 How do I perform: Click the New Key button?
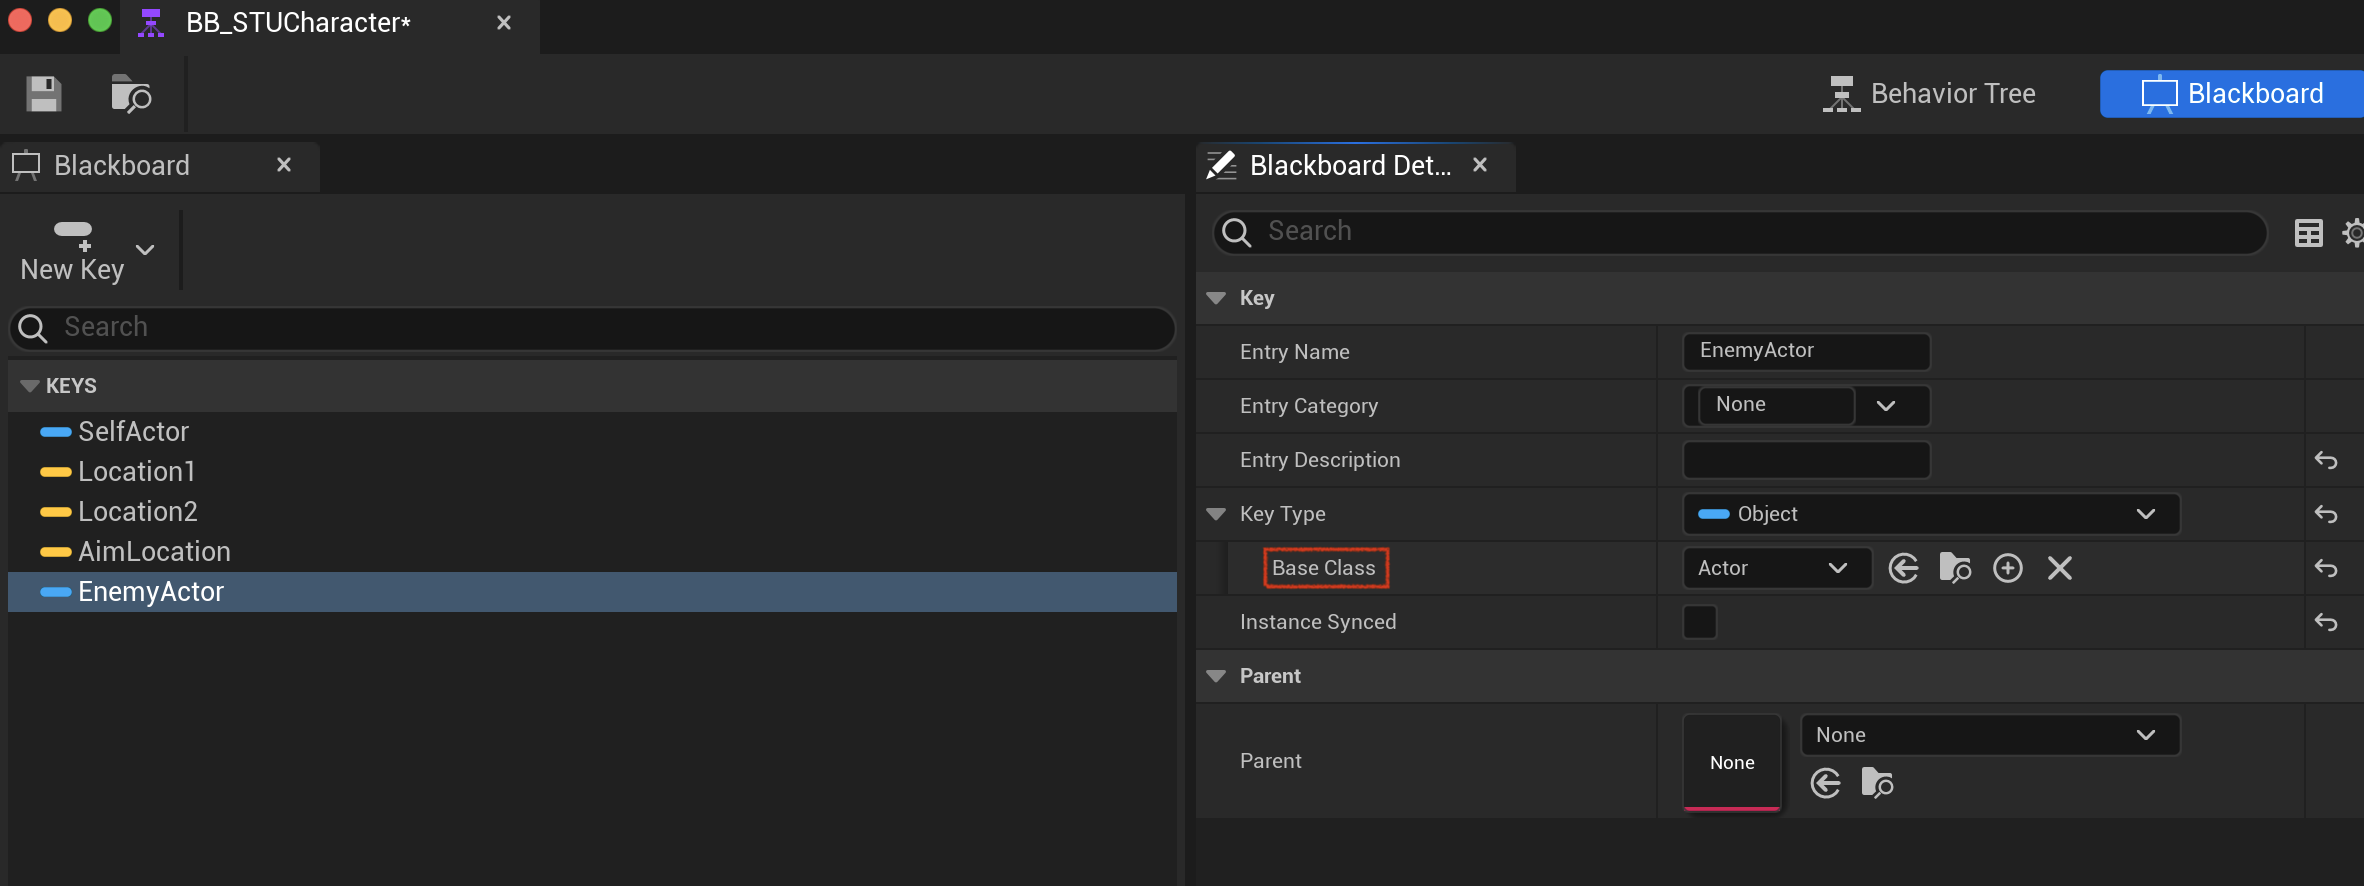pos(72,252)
